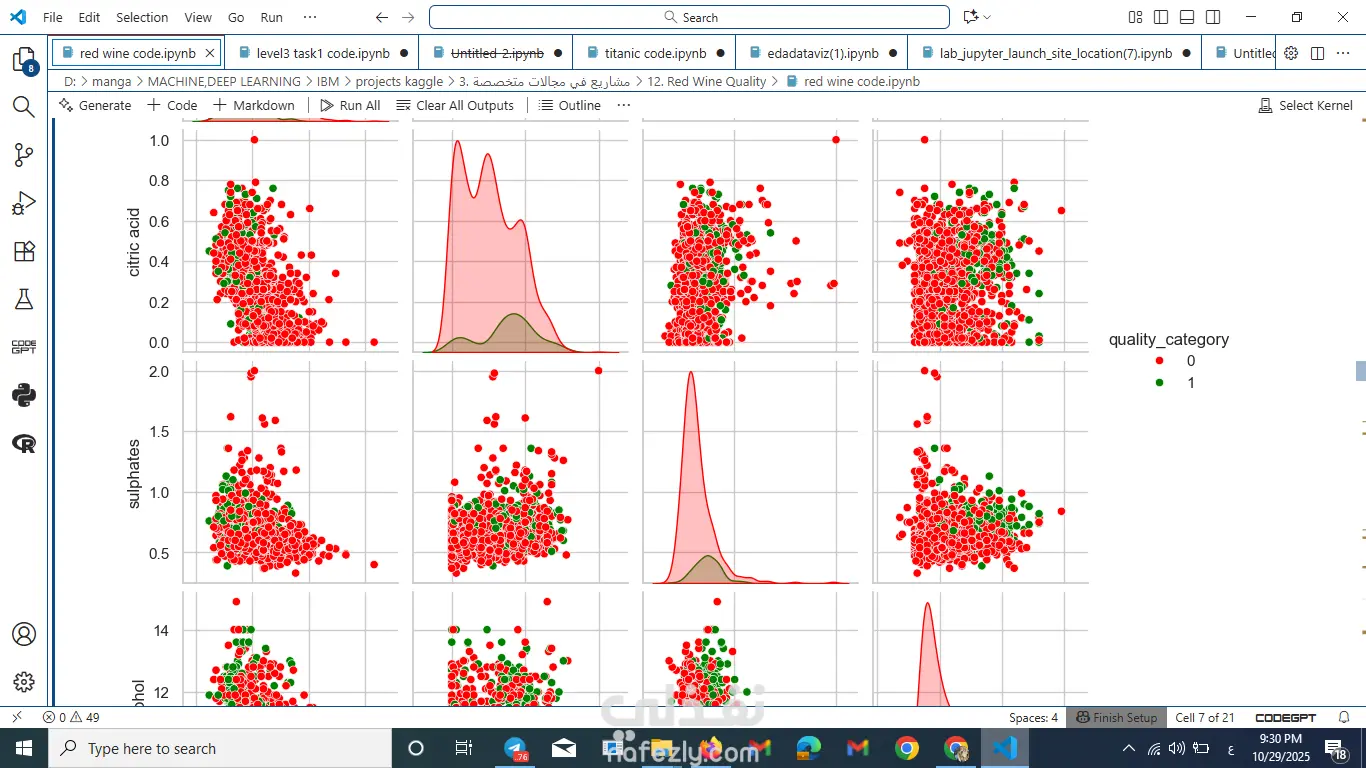Click the notebook vertical scrollbar thumb
1366x768 pixels.
(x=1360, y=370)
